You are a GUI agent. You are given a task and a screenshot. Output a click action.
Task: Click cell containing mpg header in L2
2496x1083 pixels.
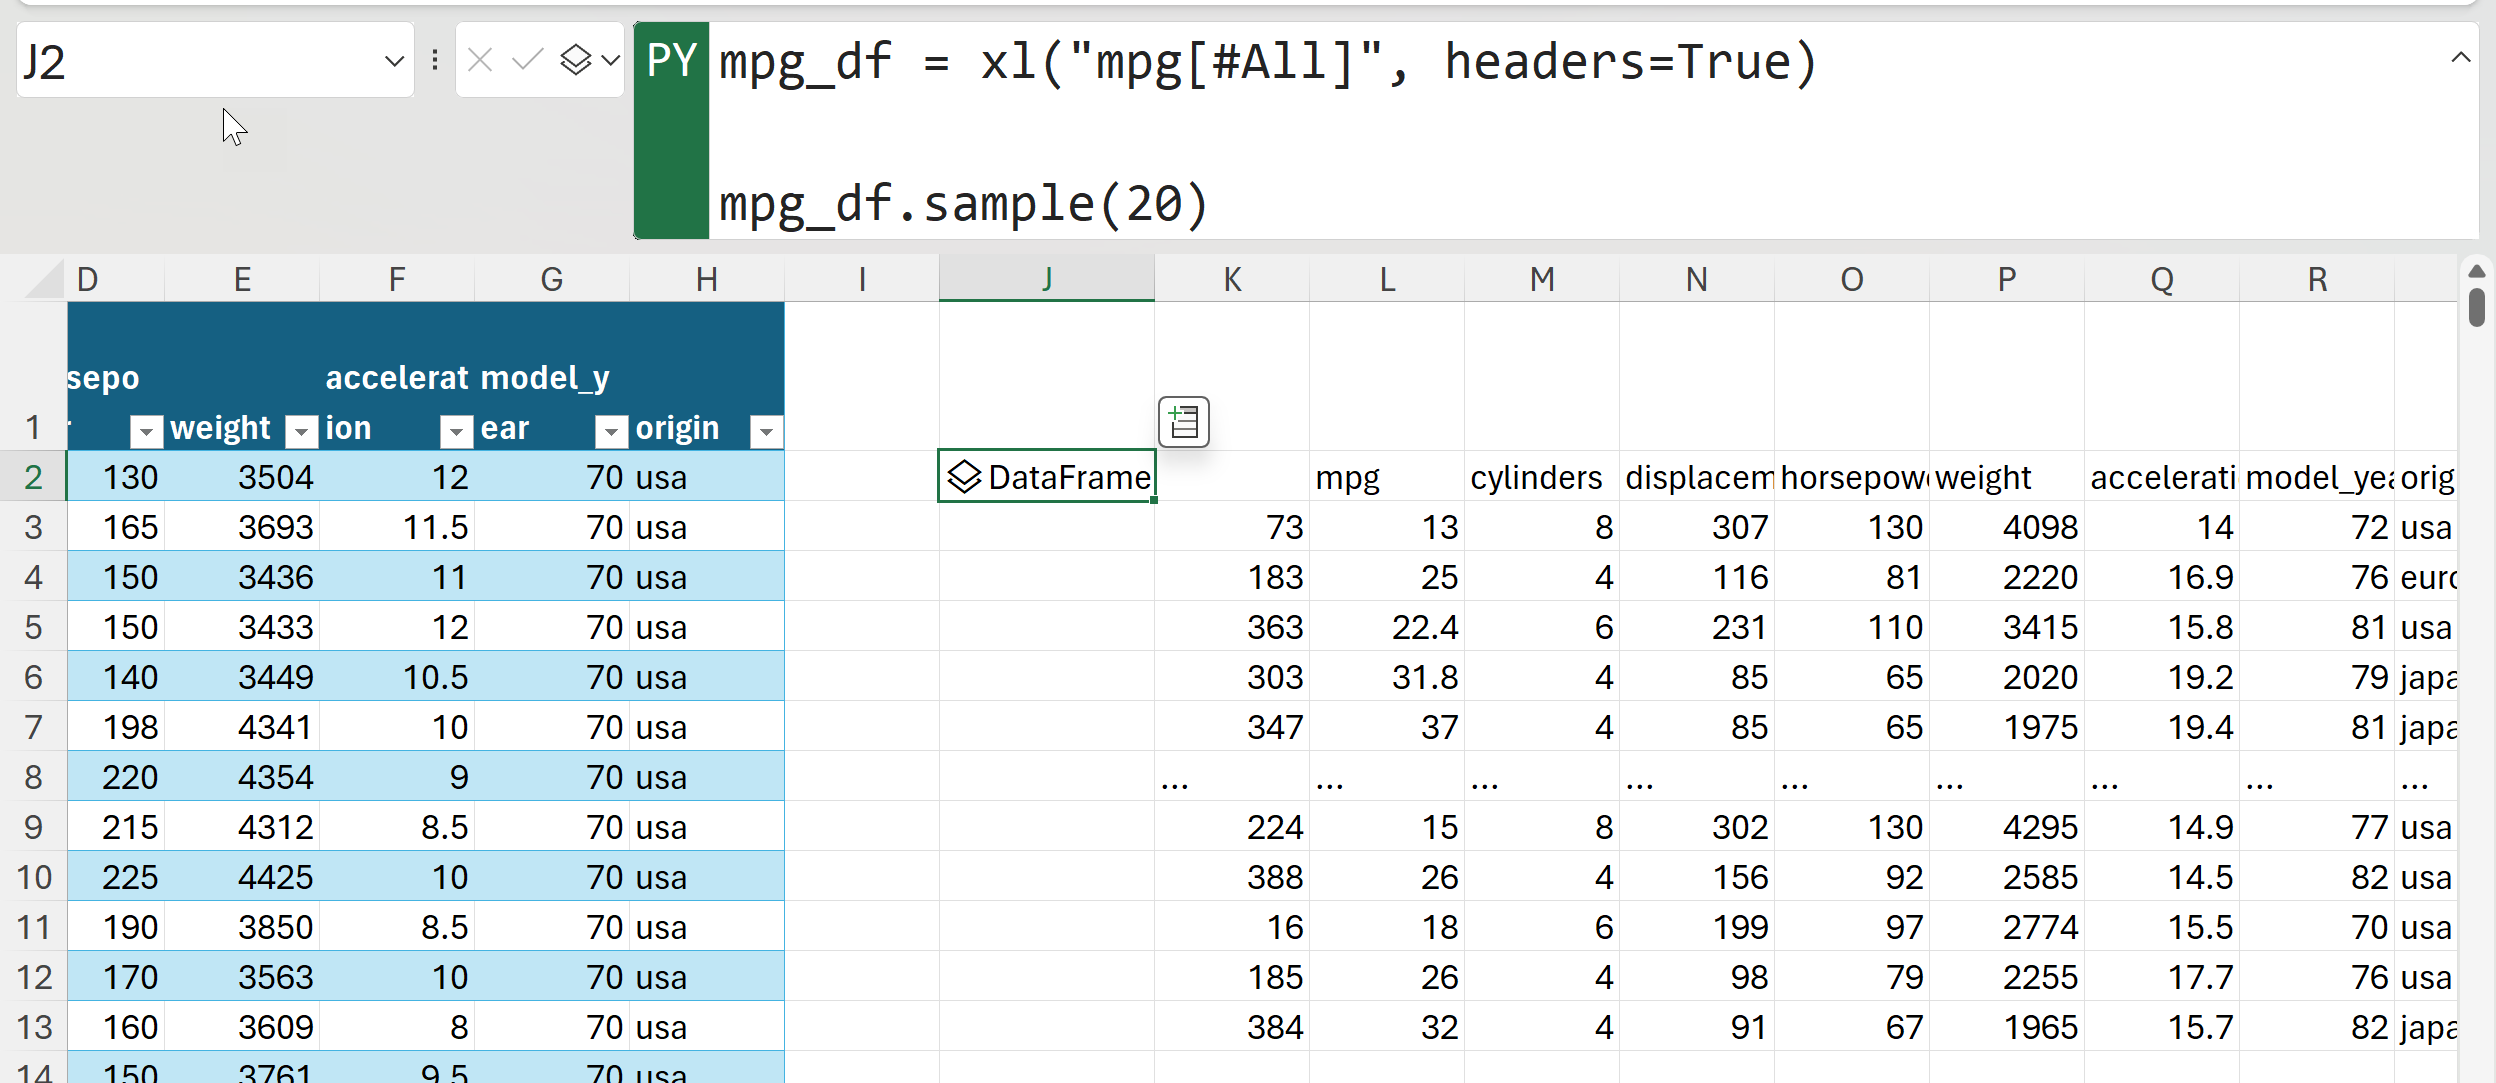(x=1386, y=477)
